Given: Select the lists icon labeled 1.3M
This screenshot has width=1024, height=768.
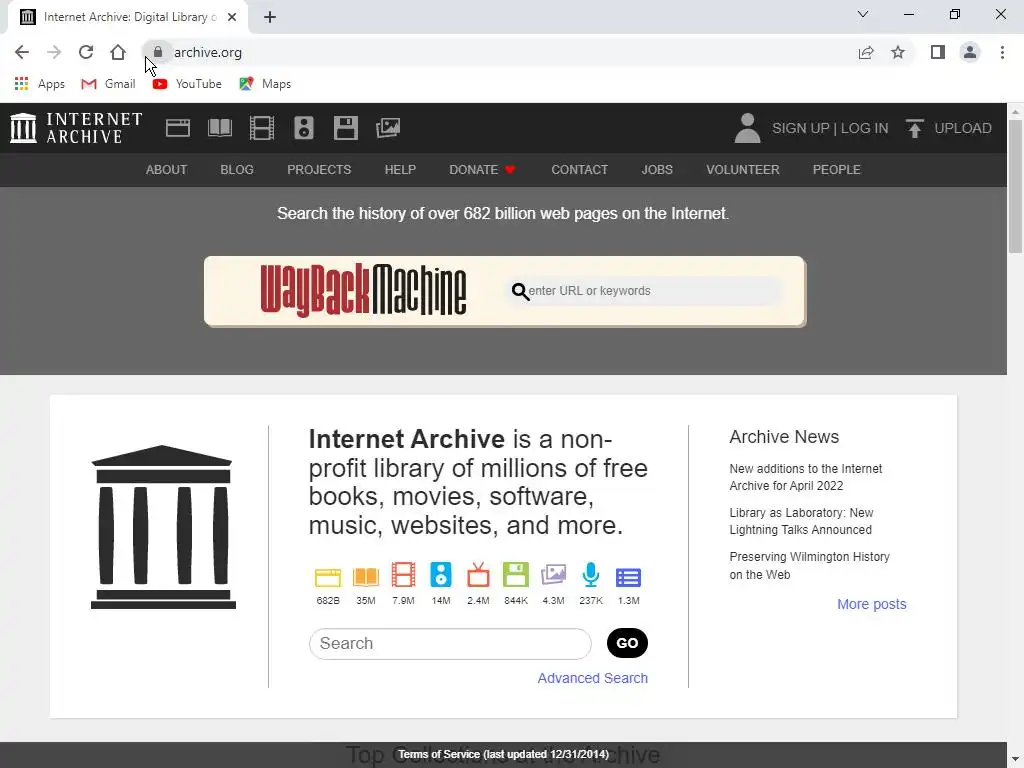Looking at the screenshot, I should (x=628, y=577).
